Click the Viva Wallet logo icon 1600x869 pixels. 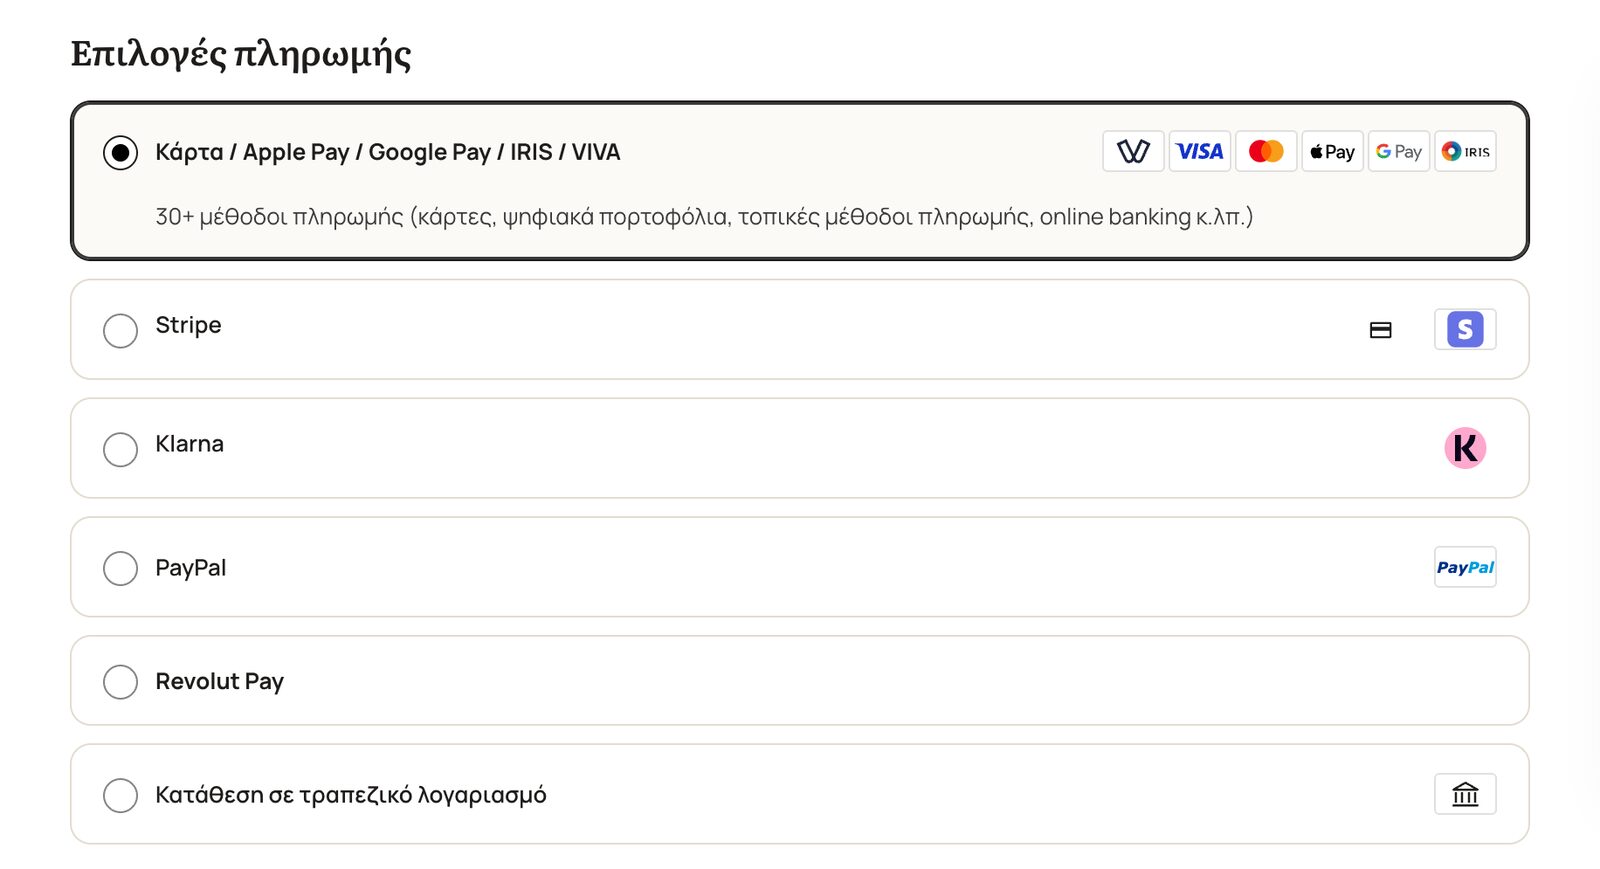coord(1133,151)
